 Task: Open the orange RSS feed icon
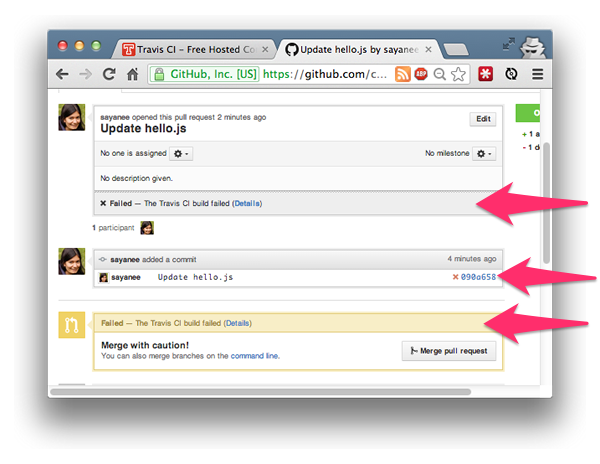(x=403, y=74)
